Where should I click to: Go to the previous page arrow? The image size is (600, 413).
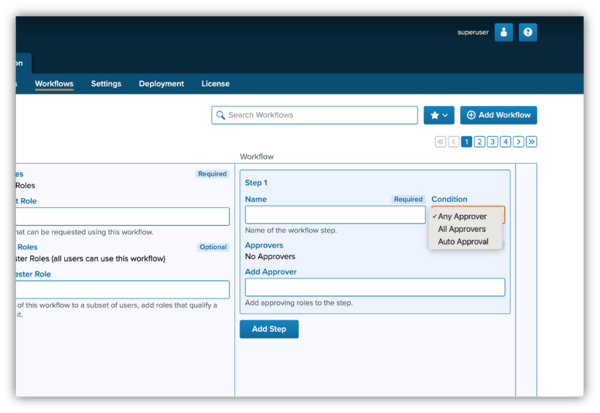(453, 142)
